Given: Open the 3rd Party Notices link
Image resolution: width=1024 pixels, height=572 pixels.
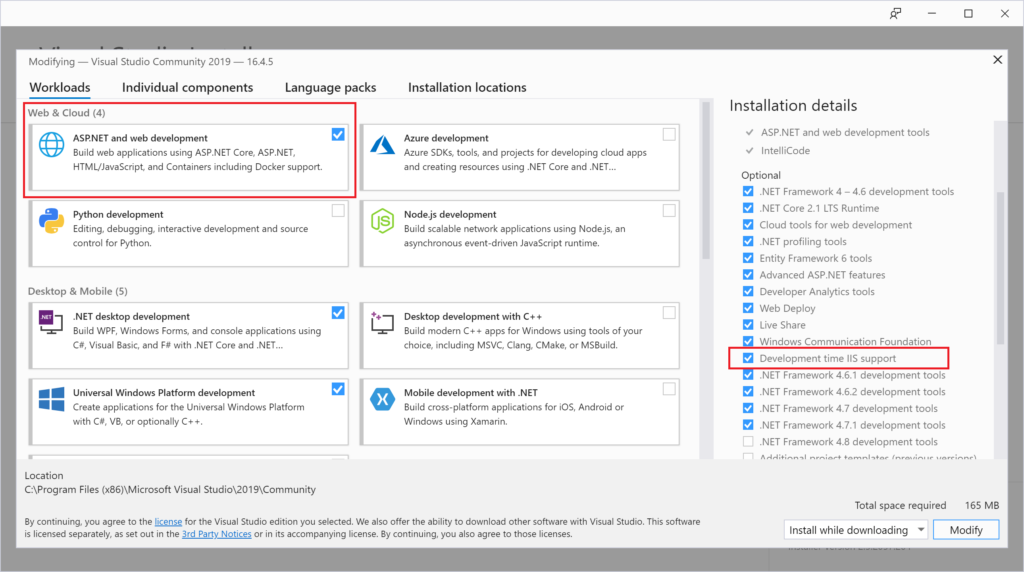Looking at the screenshot, I should [217, 534].
